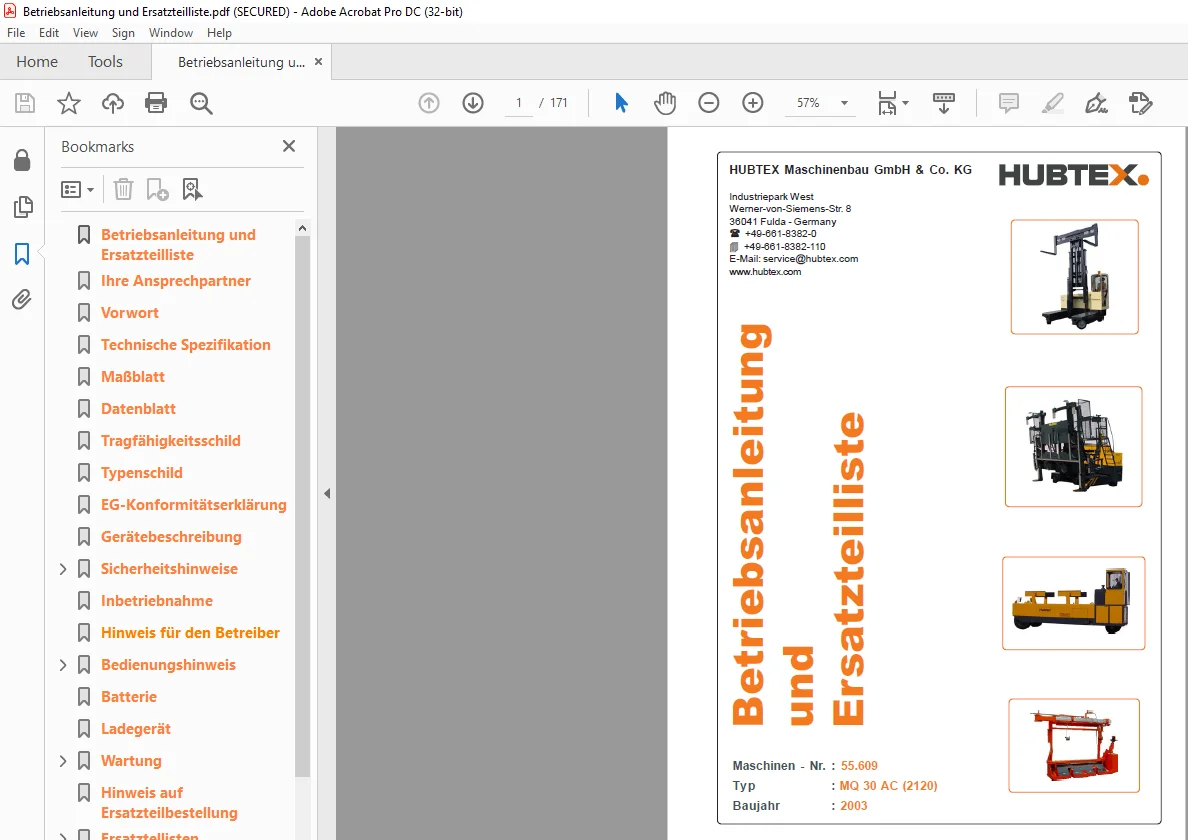Viewport: 1188px width, 840px height.
Task: Click the Save file icon
Action: click(25, 103)
